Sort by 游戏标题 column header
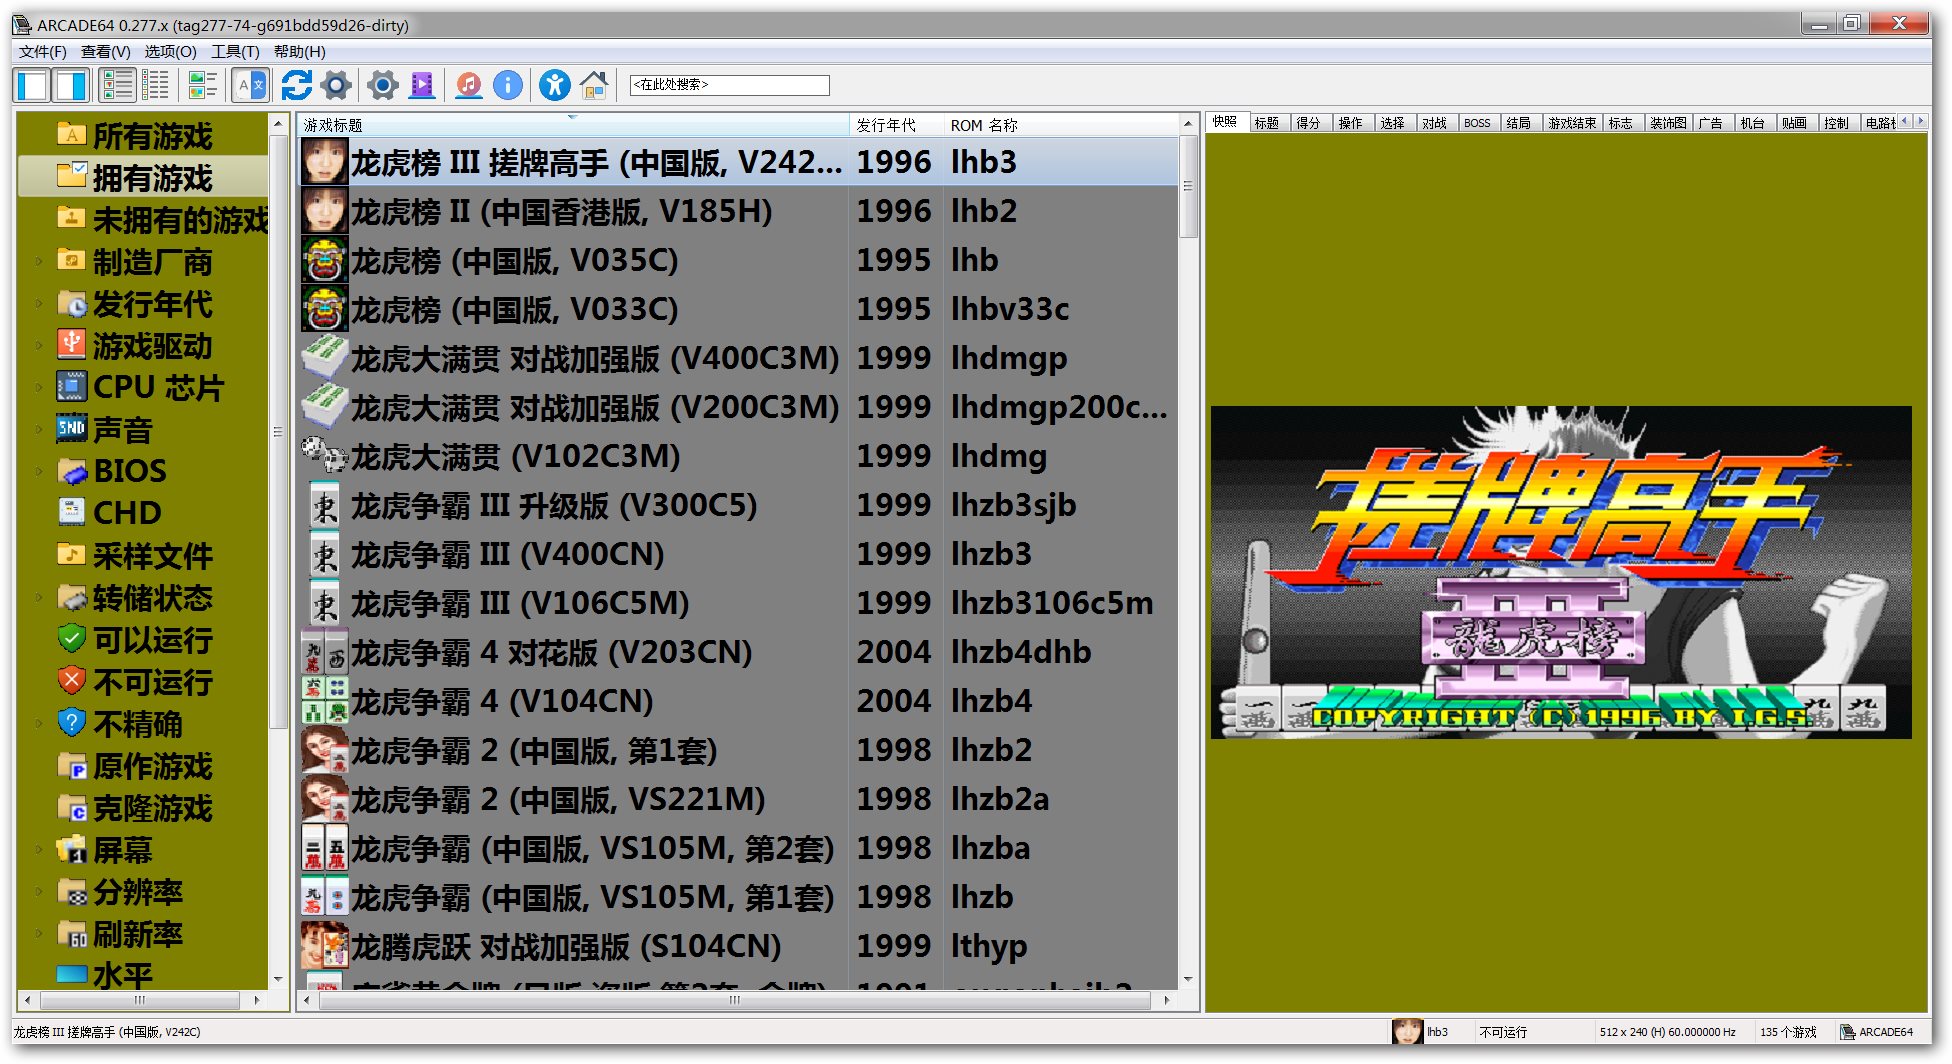1952x1064 pixels. tap(573, 125)
